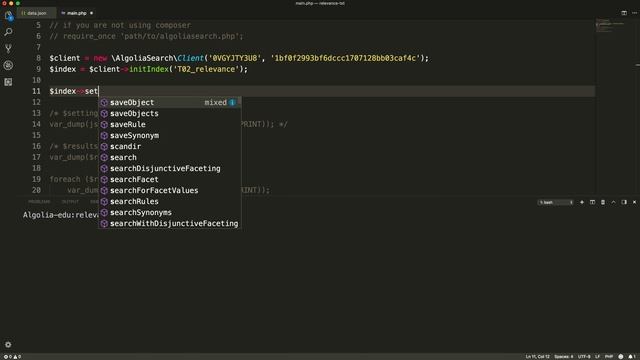
Task: Pick scandir in the suggestion list
Action: [x=169, y=147]
